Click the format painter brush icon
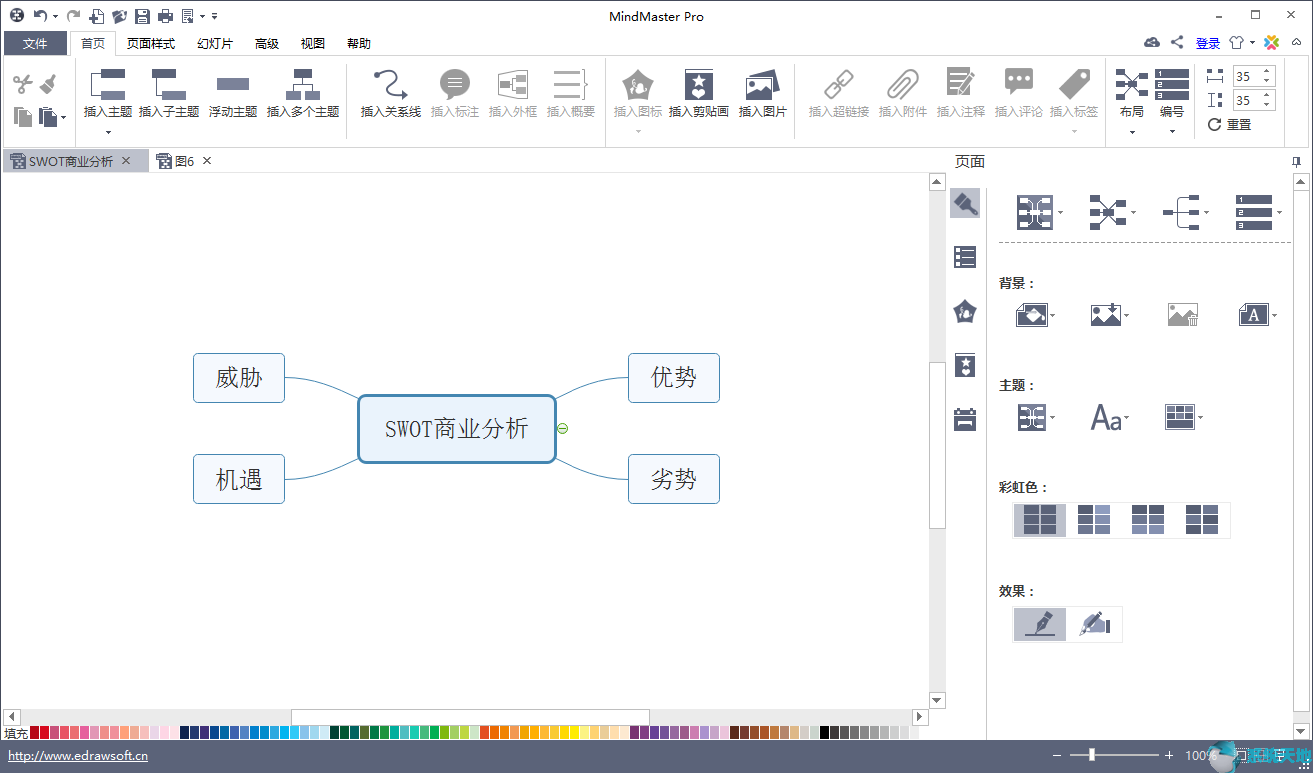Viewport: 1313px width, 773px height. (x=48, y=84)
